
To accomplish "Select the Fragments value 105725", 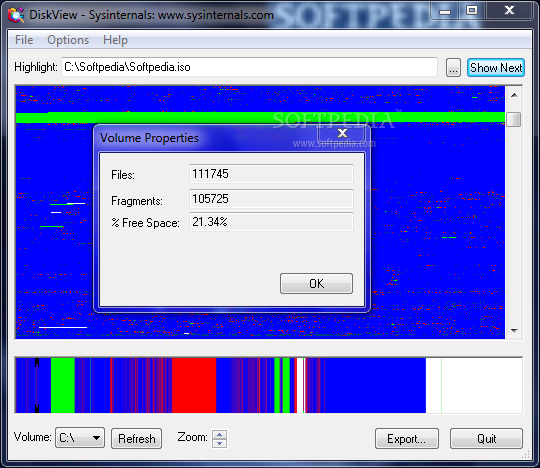I will click(271, 199).
